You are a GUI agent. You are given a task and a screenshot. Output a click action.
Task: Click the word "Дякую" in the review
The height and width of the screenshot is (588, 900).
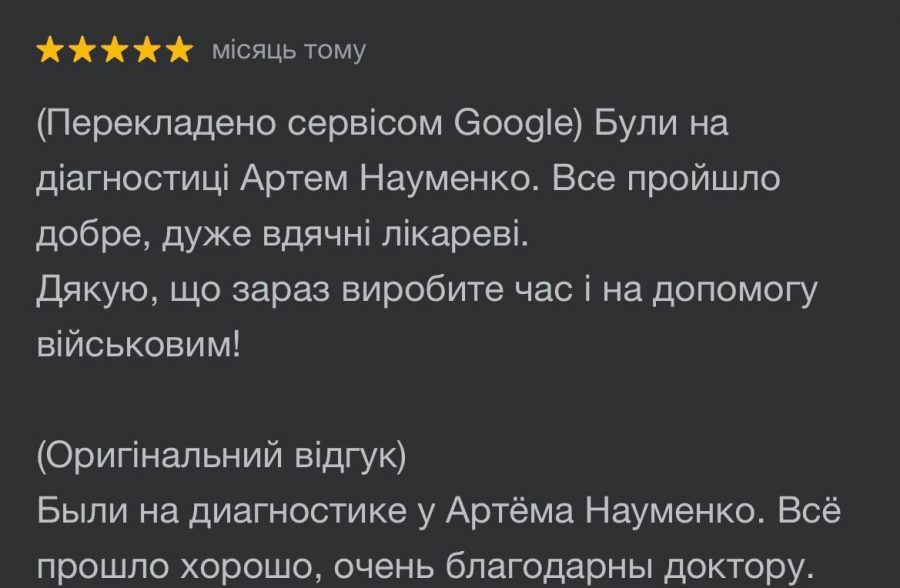coord(92,290)
